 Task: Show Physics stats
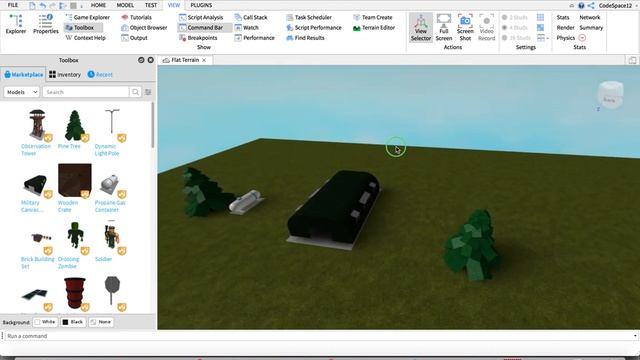[566, 38]
